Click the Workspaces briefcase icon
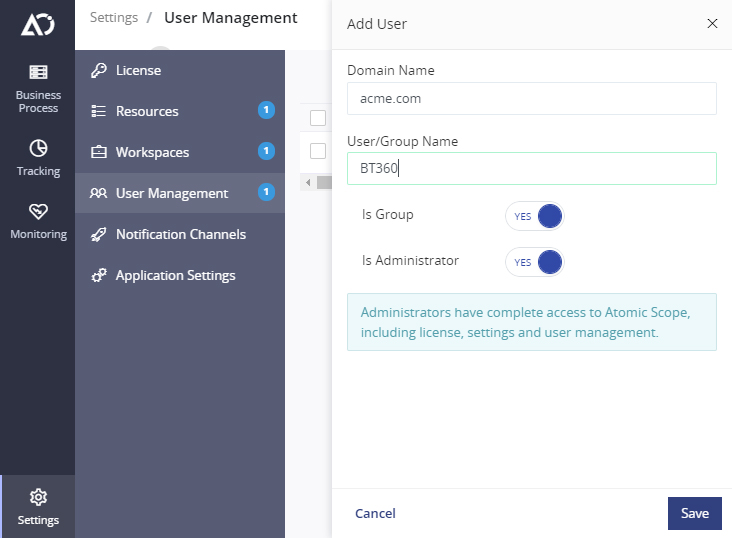This screenshot has width=732, height=538. (99, 152)
